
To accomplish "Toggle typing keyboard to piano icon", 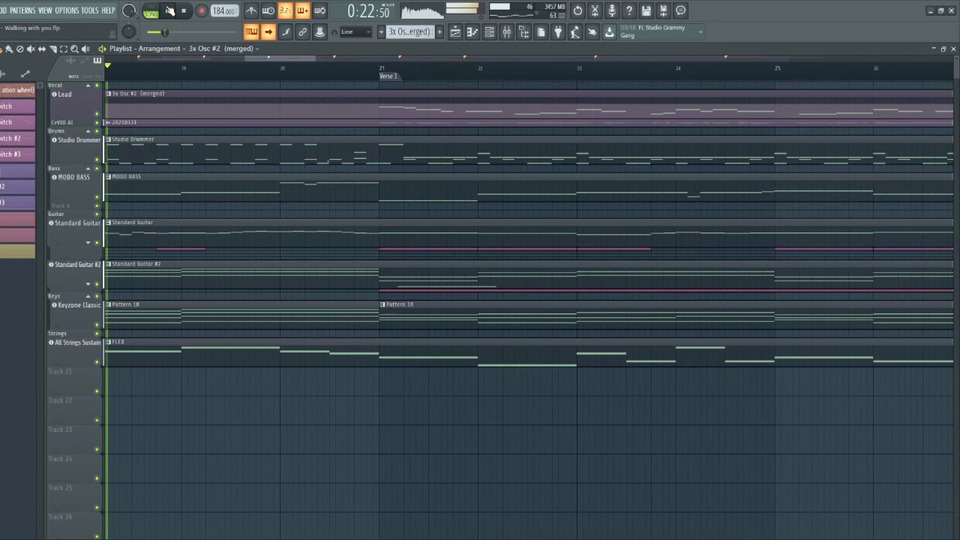I will [x=251, y=32].
